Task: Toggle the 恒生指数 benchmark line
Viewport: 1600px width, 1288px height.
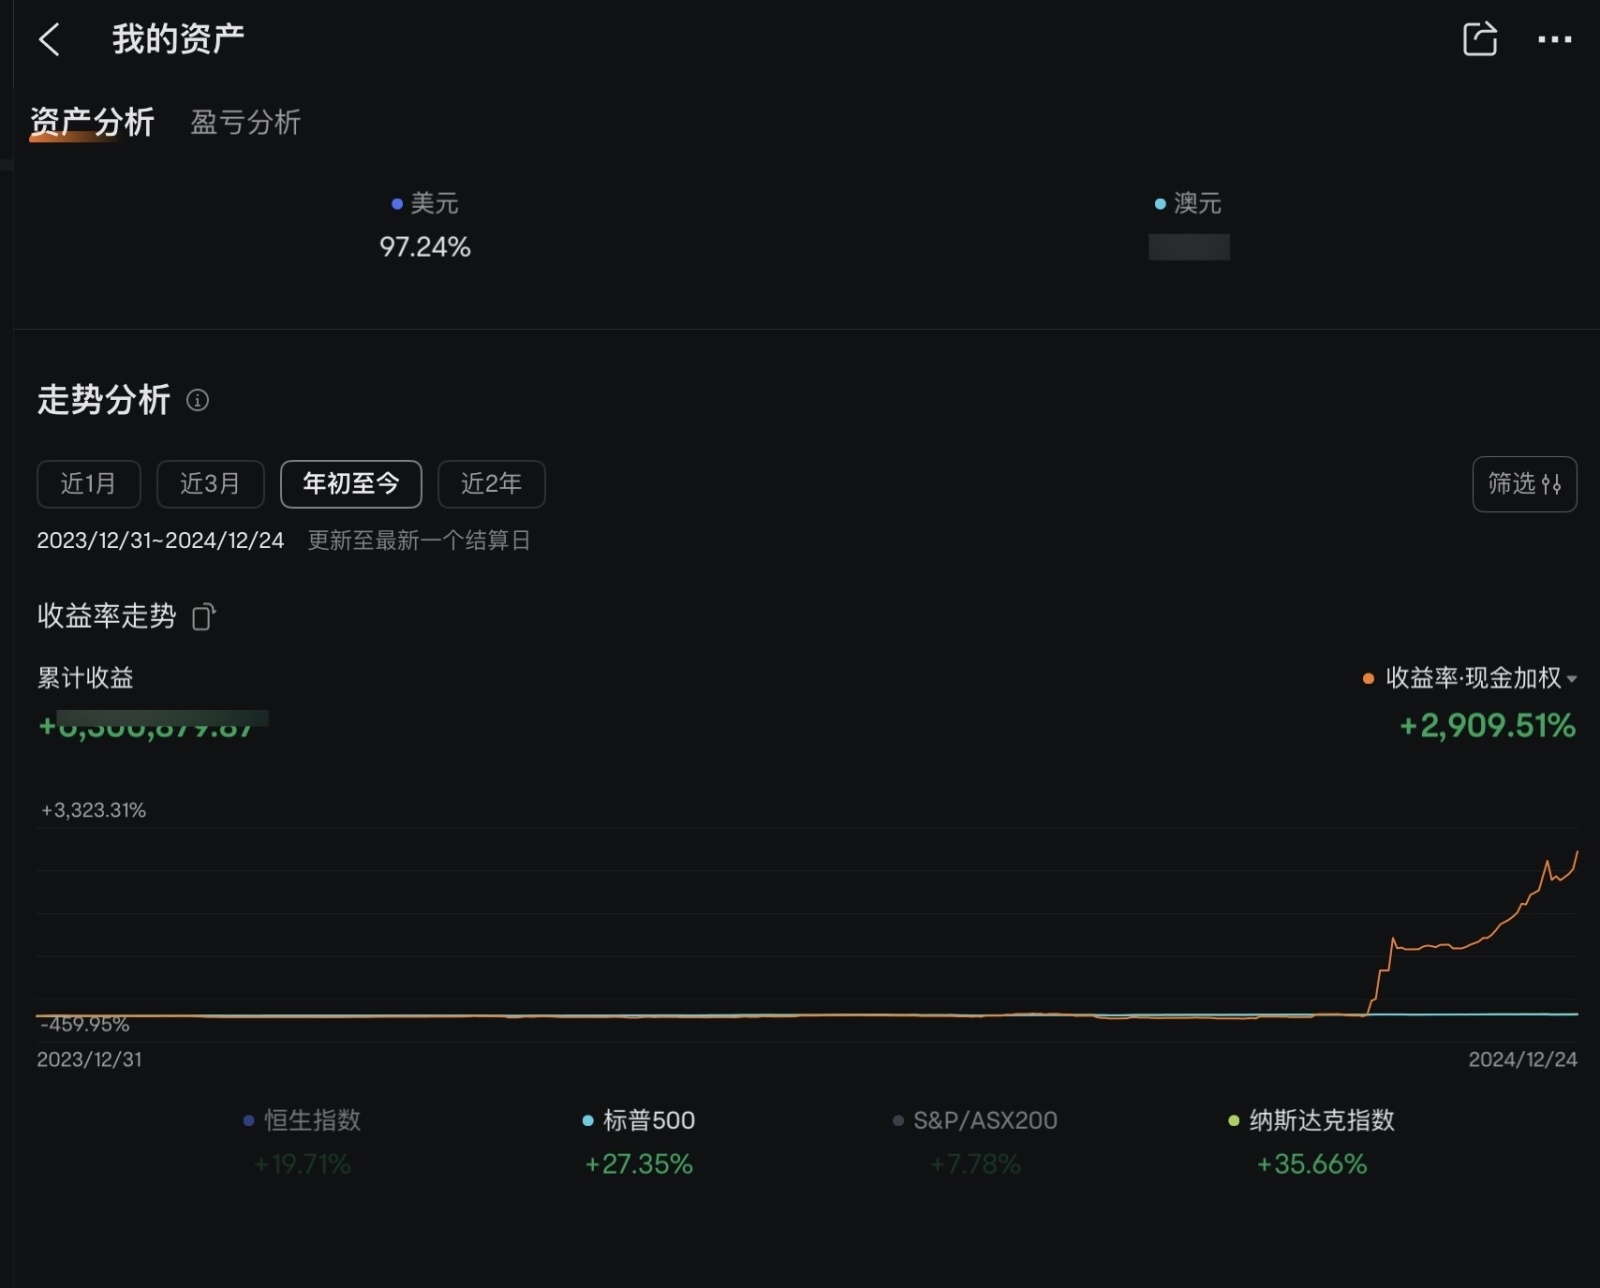Action: point(302,1120)
